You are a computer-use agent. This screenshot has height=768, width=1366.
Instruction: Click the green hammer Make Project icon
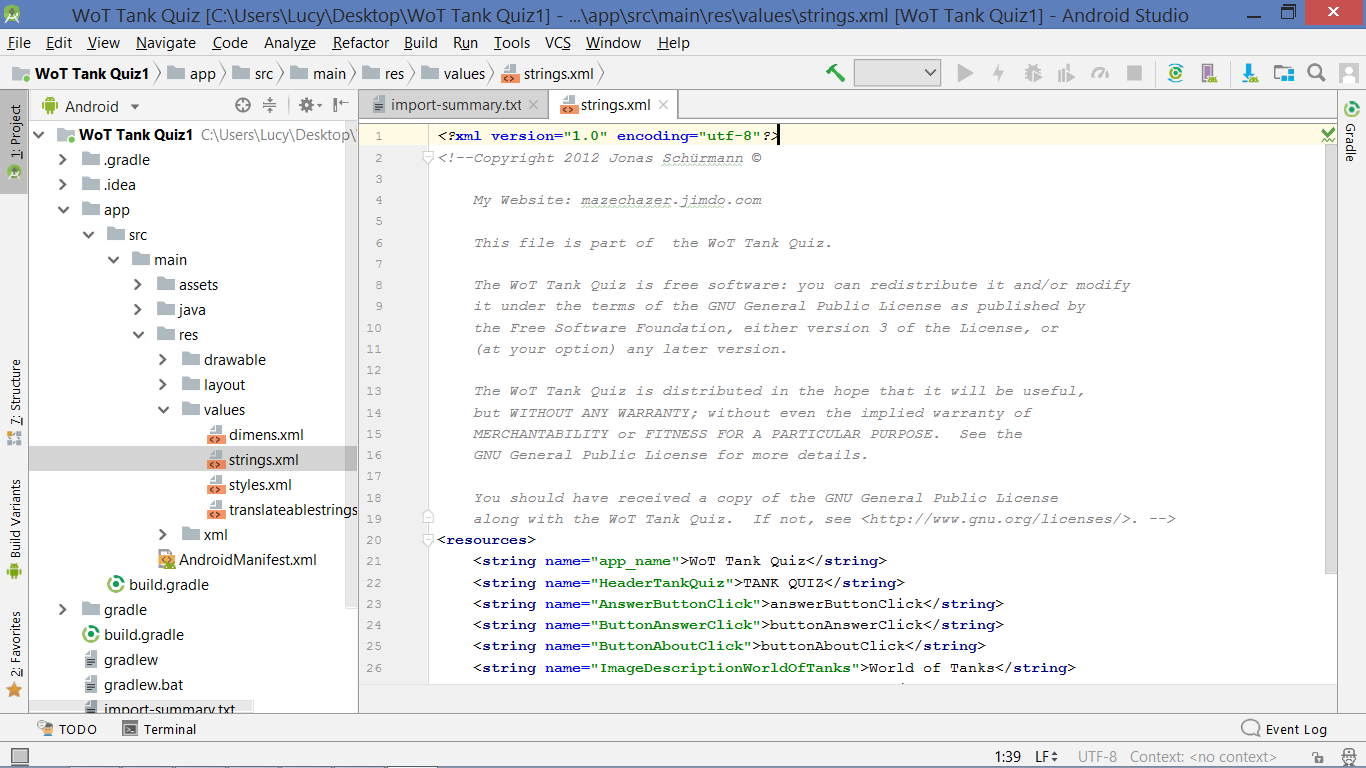pyautogui.click(x=835, y=73)
